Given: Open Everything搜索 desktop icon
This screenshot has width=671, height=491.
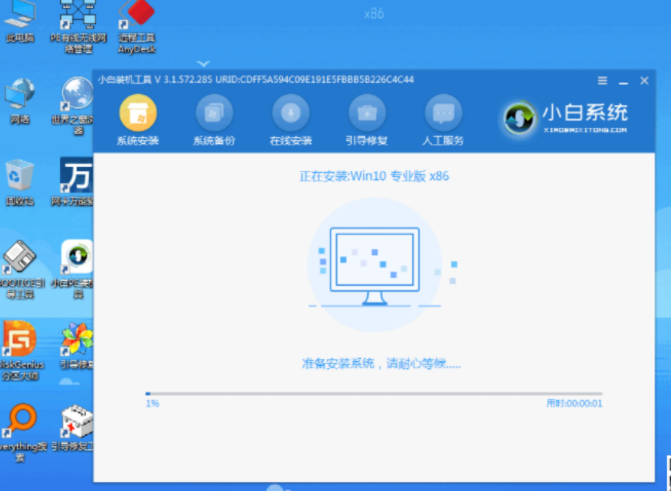Looking at the screenshot, I should [x=21, y=432].
